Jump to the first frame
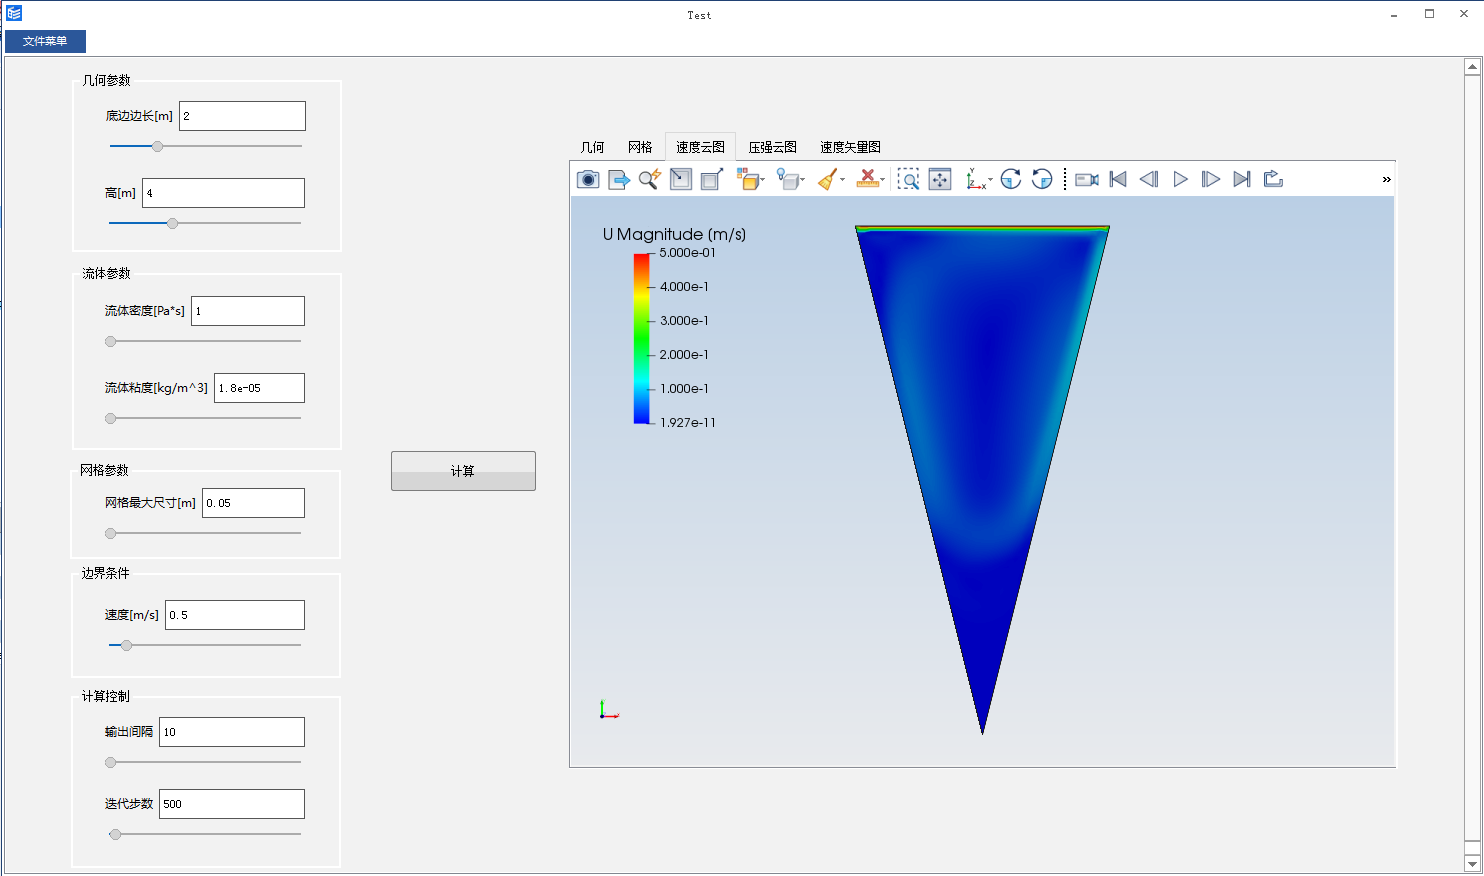This screenshot has height=876, width=1484. [x=1118, y=179]
